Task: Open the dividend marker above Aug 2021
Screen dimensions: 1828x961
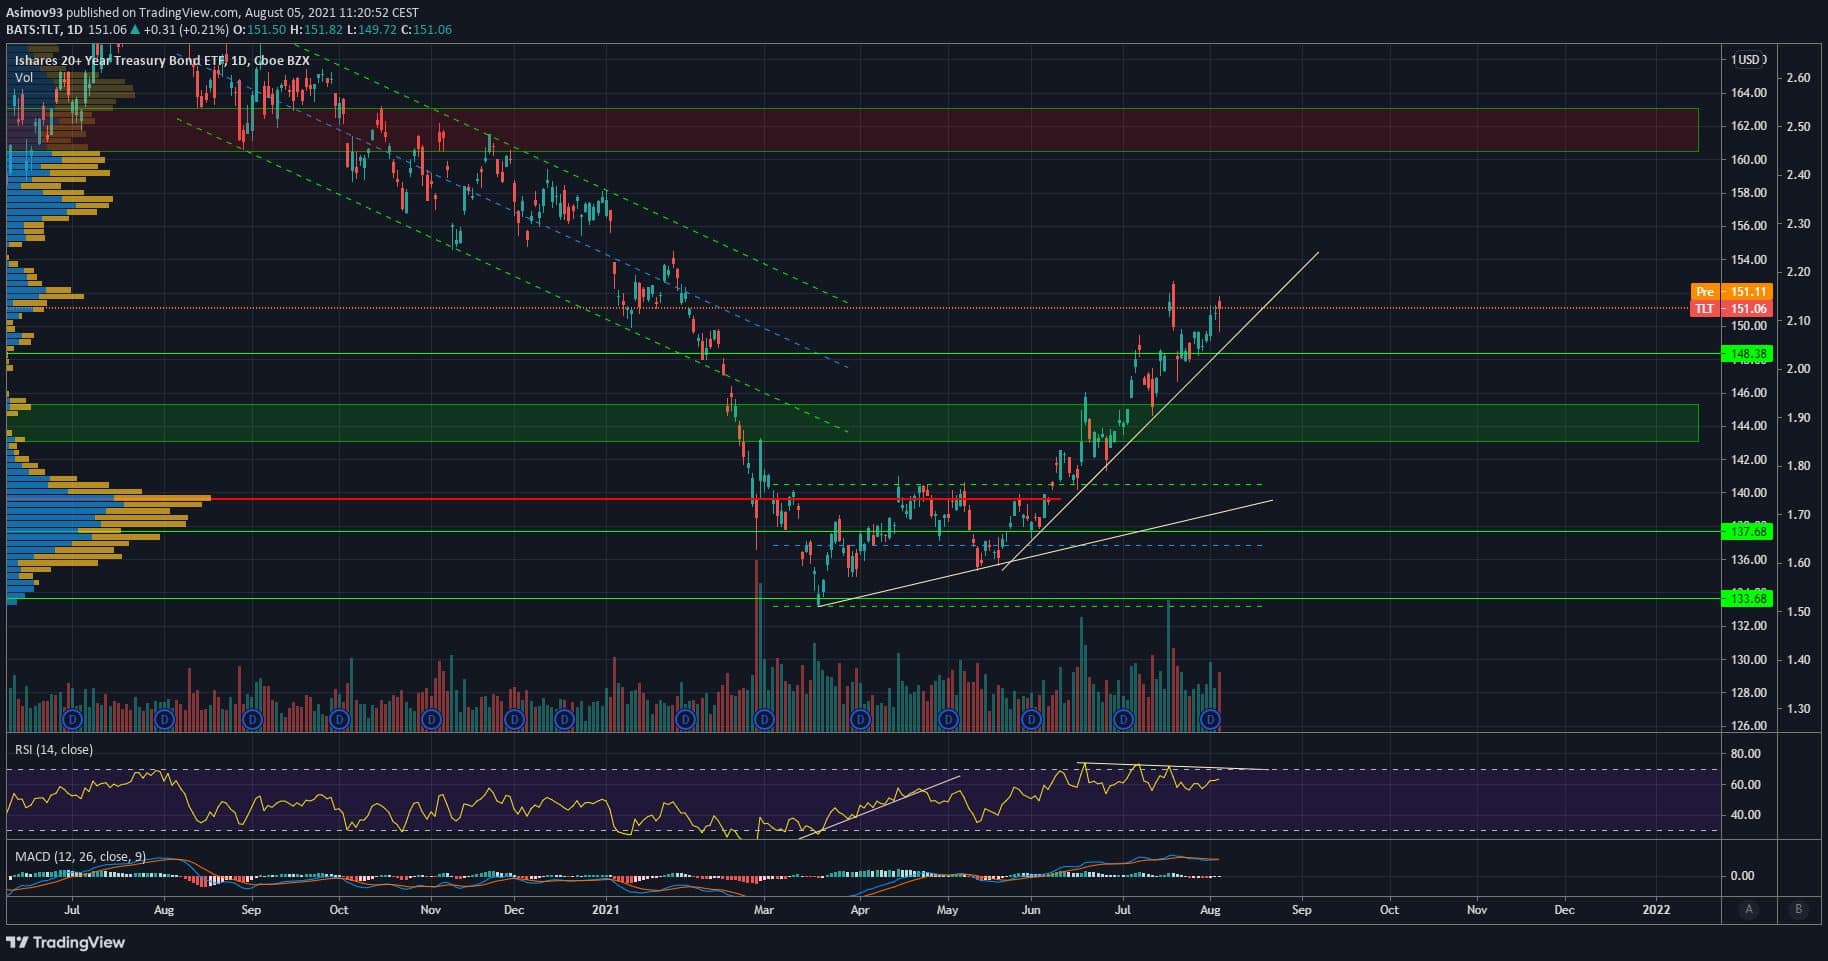Action: [x=1211, y=719]
